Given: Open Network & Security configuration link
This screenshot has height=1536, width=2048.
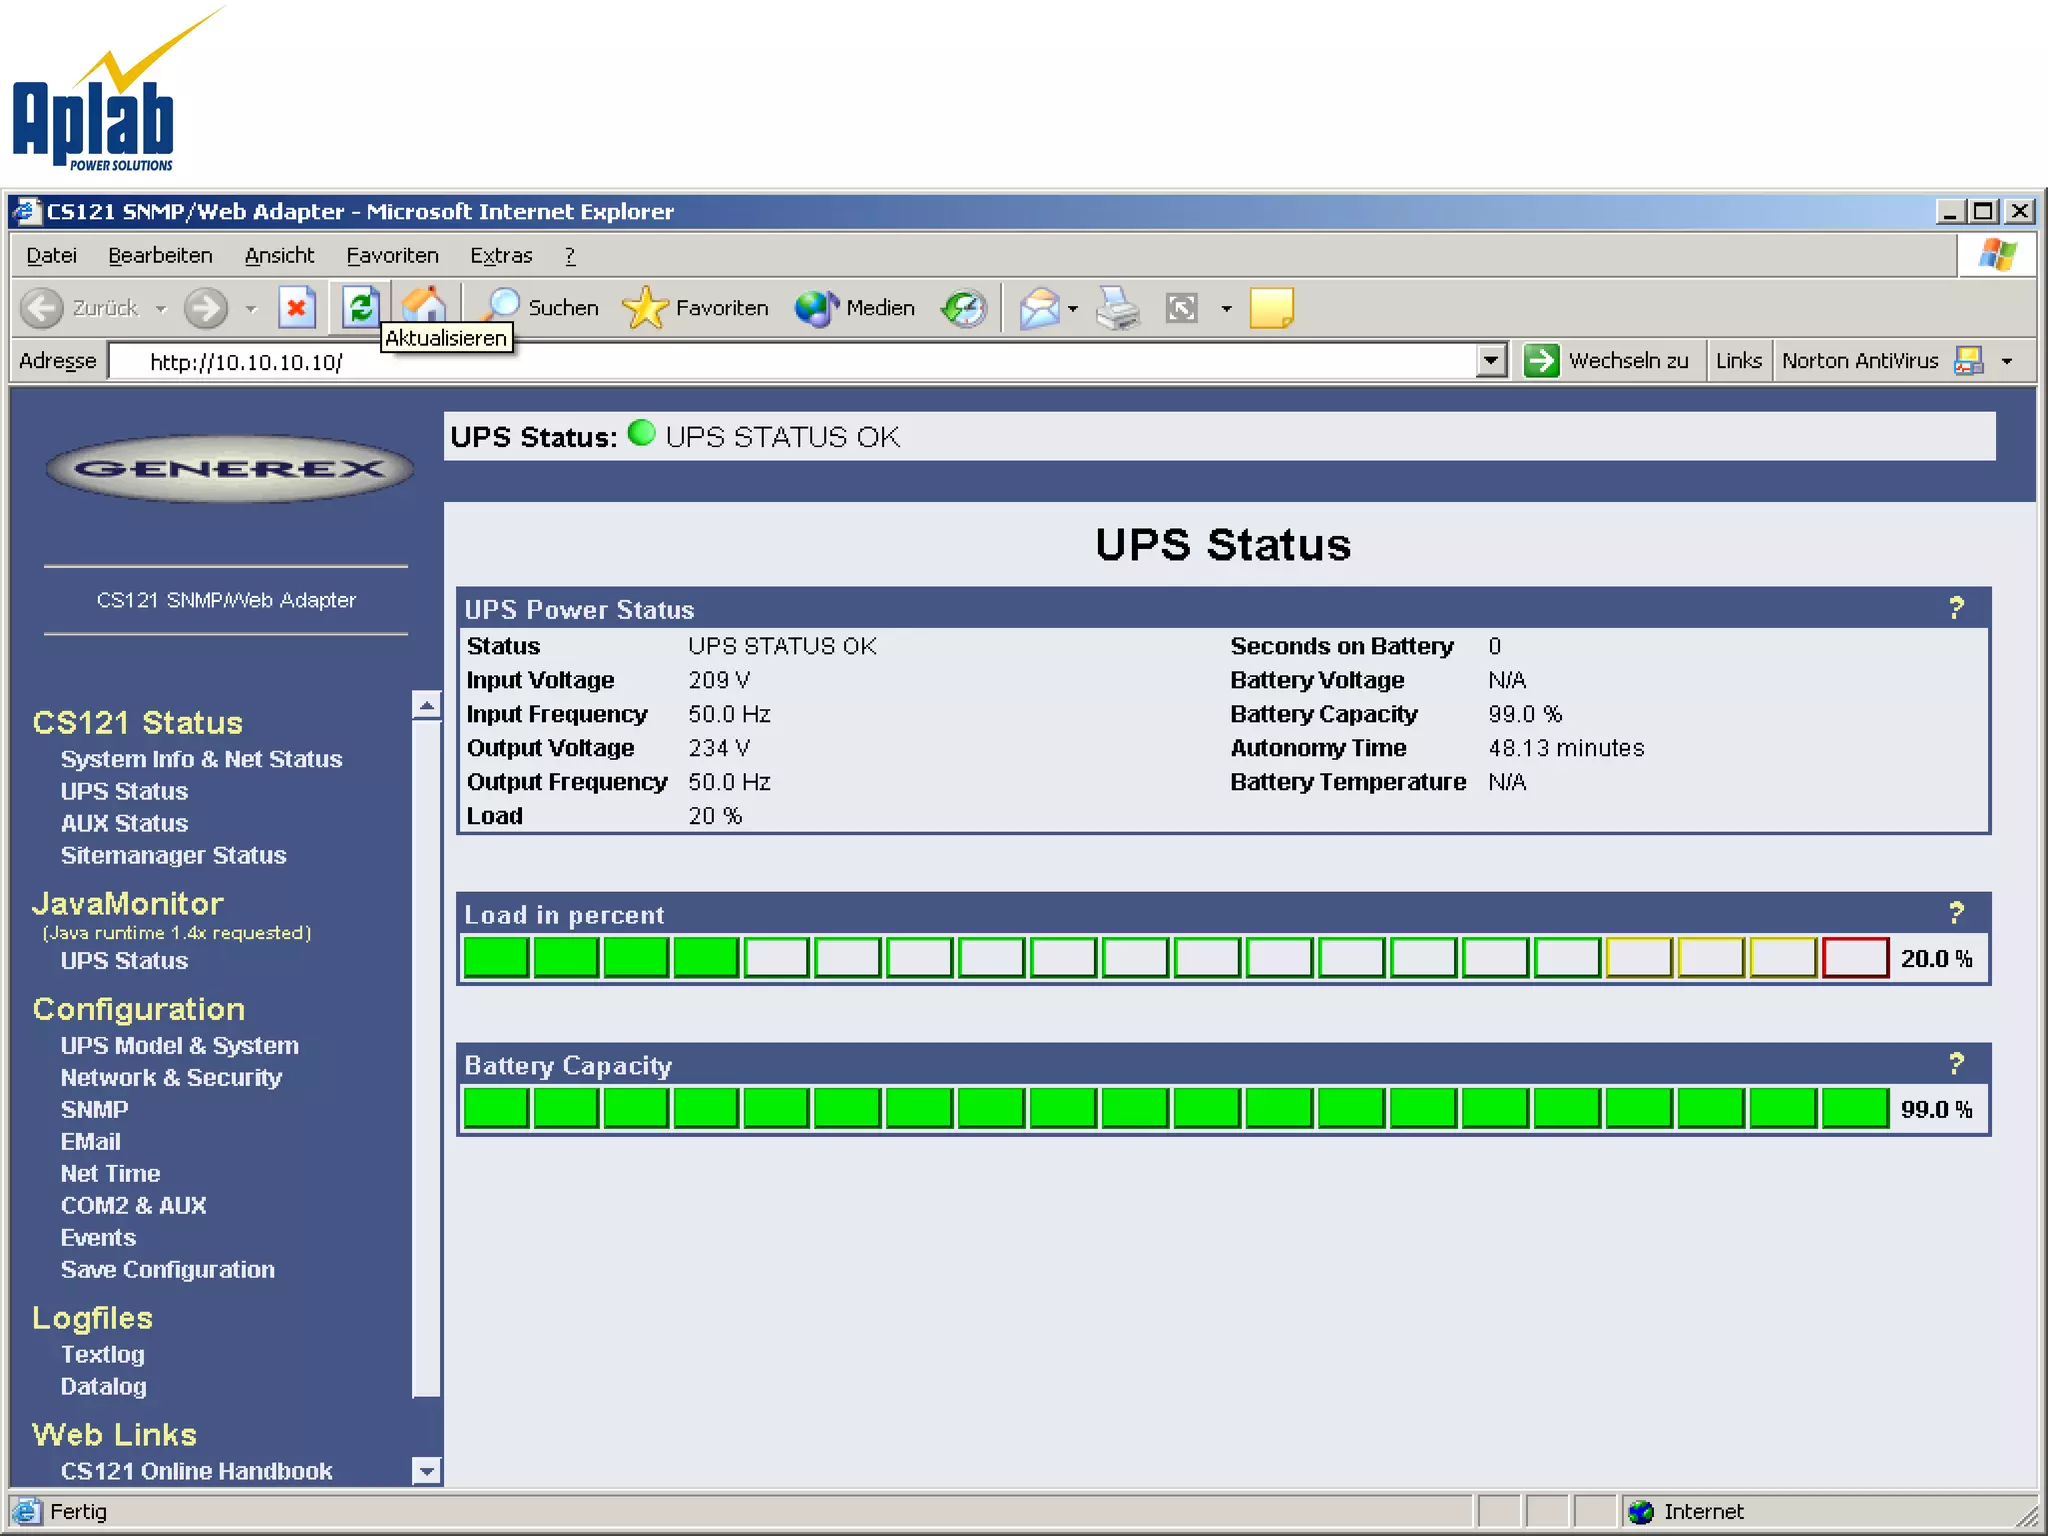Looking at the screenshot, I should coord(171,1077).
